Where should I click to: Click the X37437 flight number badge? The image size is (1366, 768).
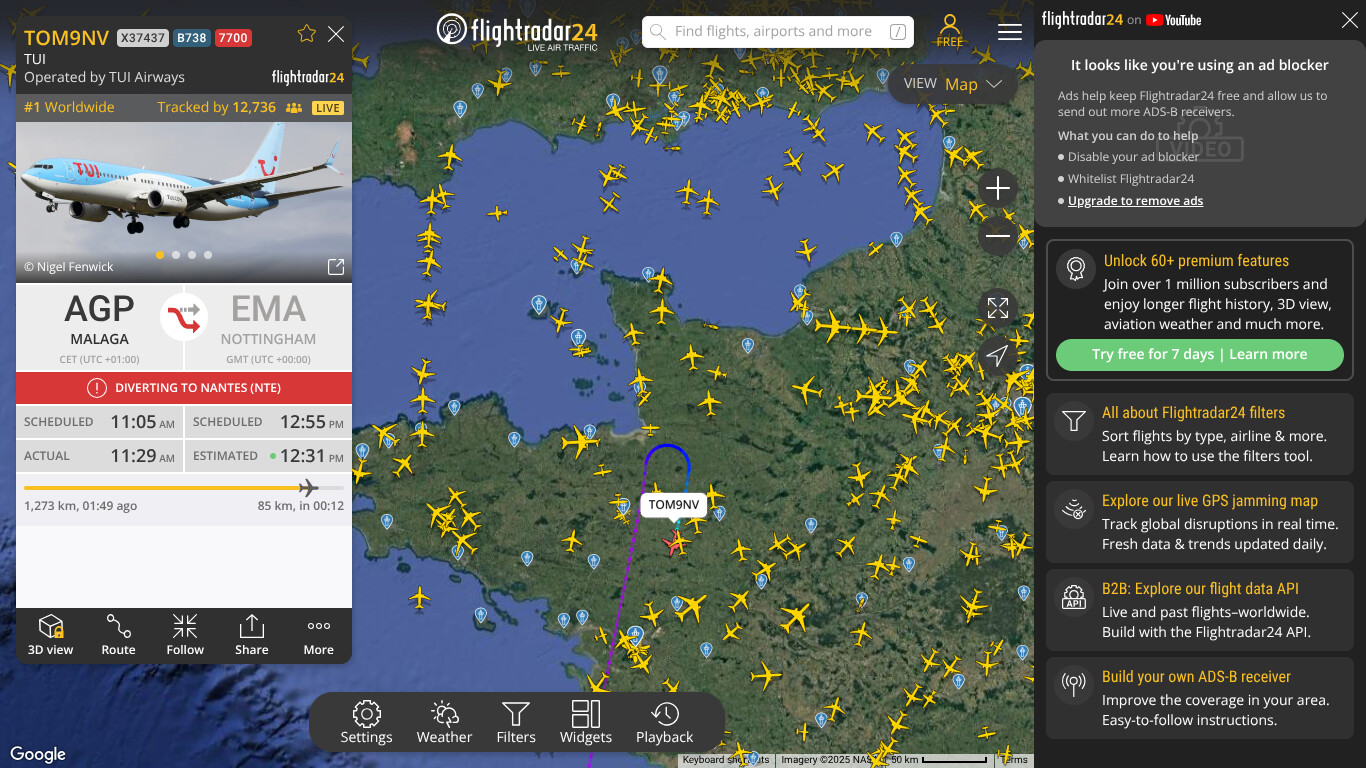(143, 38)
